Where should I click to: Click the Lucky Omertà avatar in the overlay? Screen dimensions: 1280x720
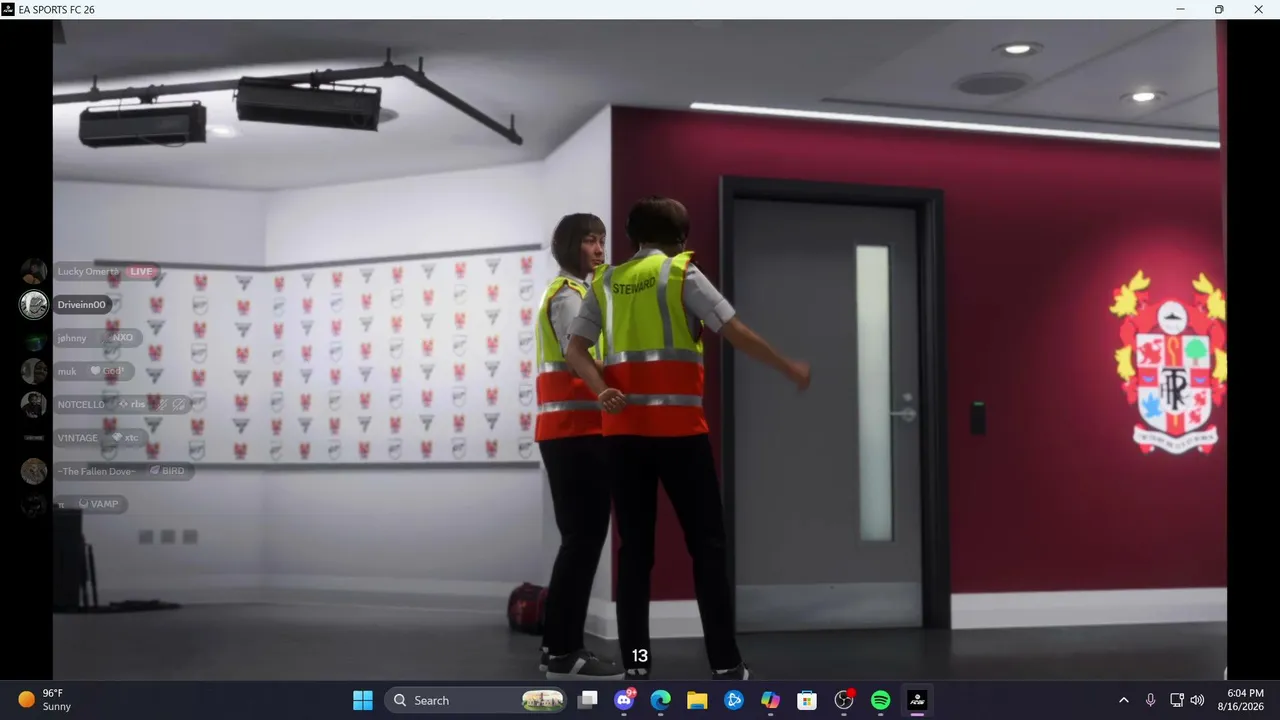[x=34, y=271]
